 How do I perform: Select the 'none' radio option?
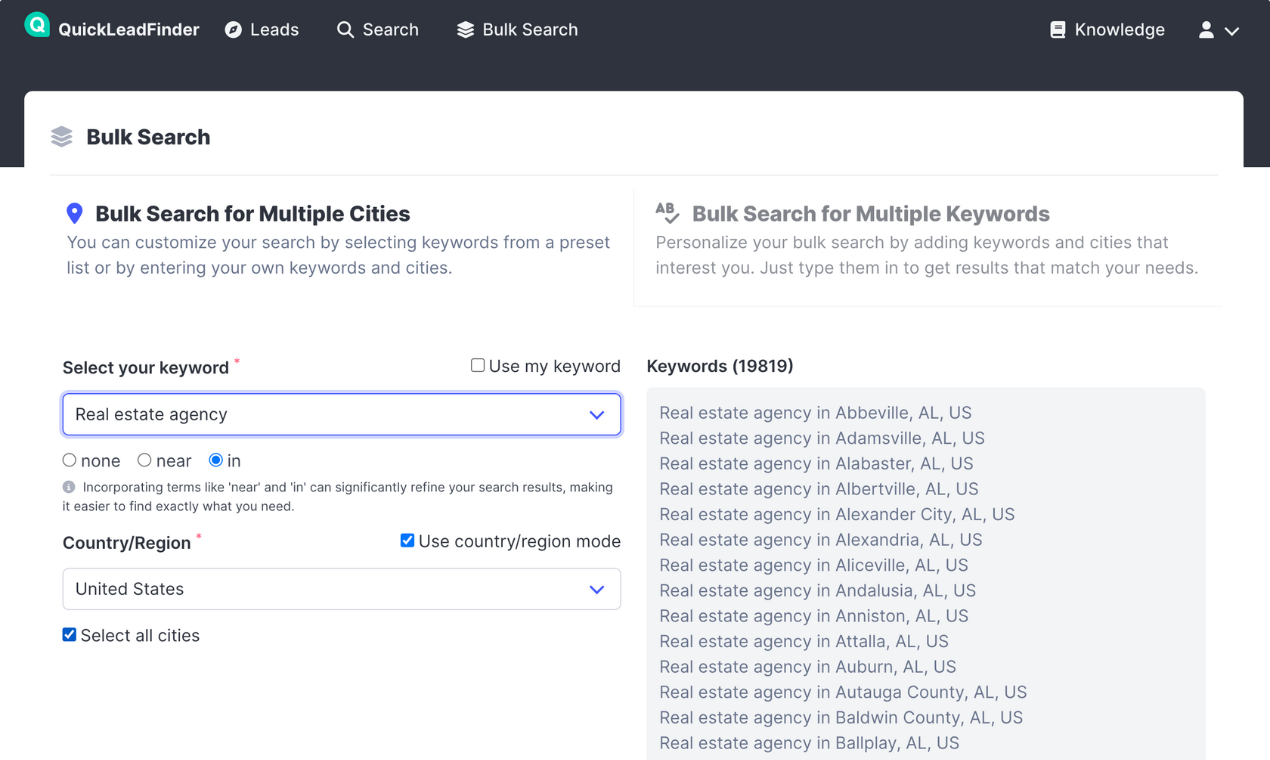click(x=69, y=460)
